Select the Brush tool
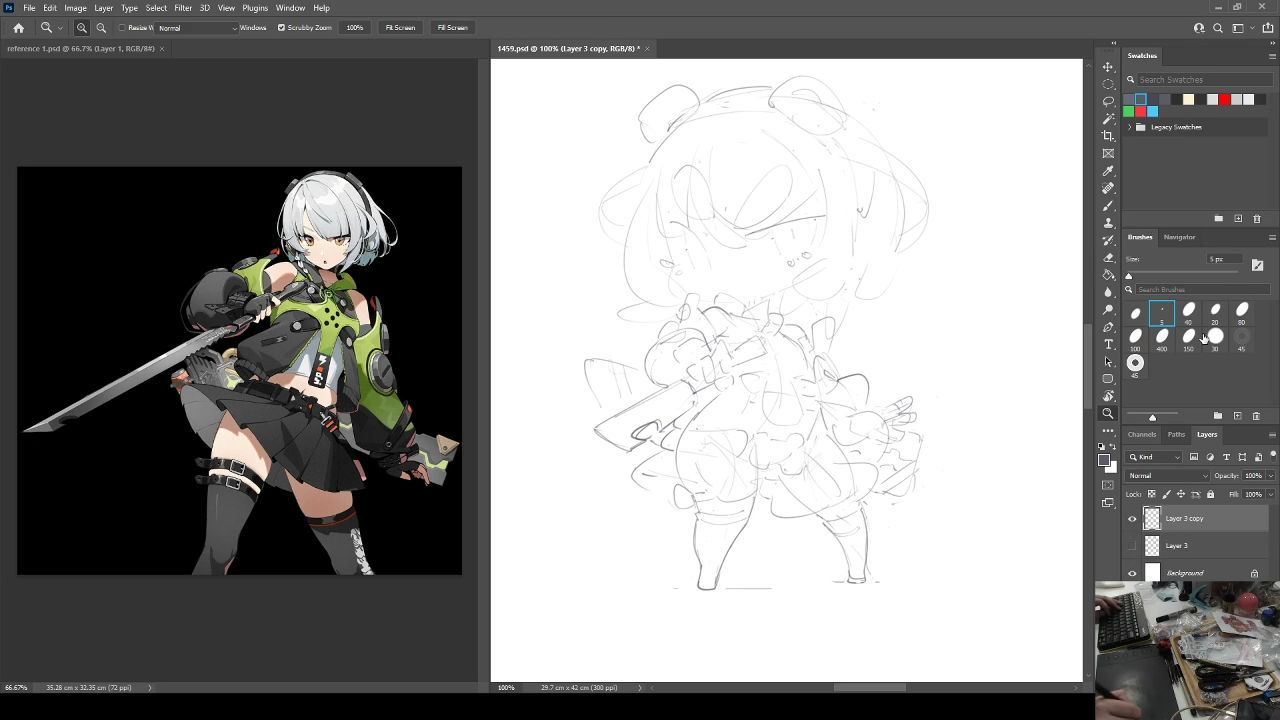The width and height of the screenshot is (1280, 720). 1108,205
